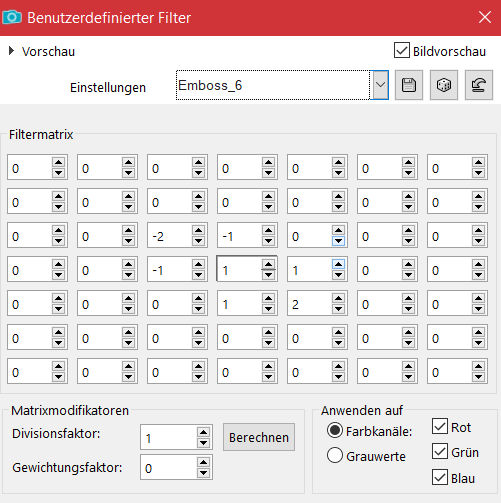Open the Einstellungen preset dropdown arrow
The image size is (501, 503).
(380, 85)
